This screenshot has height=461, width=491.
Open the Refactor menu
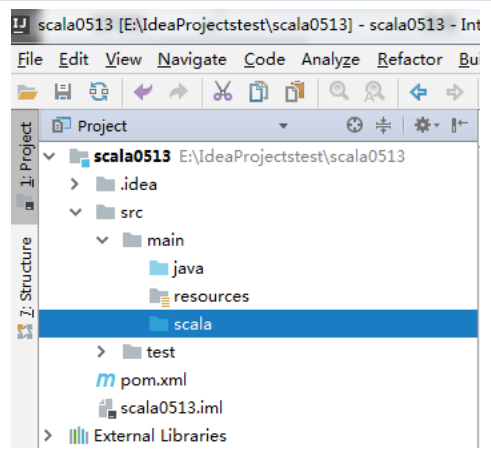(410, 60)
